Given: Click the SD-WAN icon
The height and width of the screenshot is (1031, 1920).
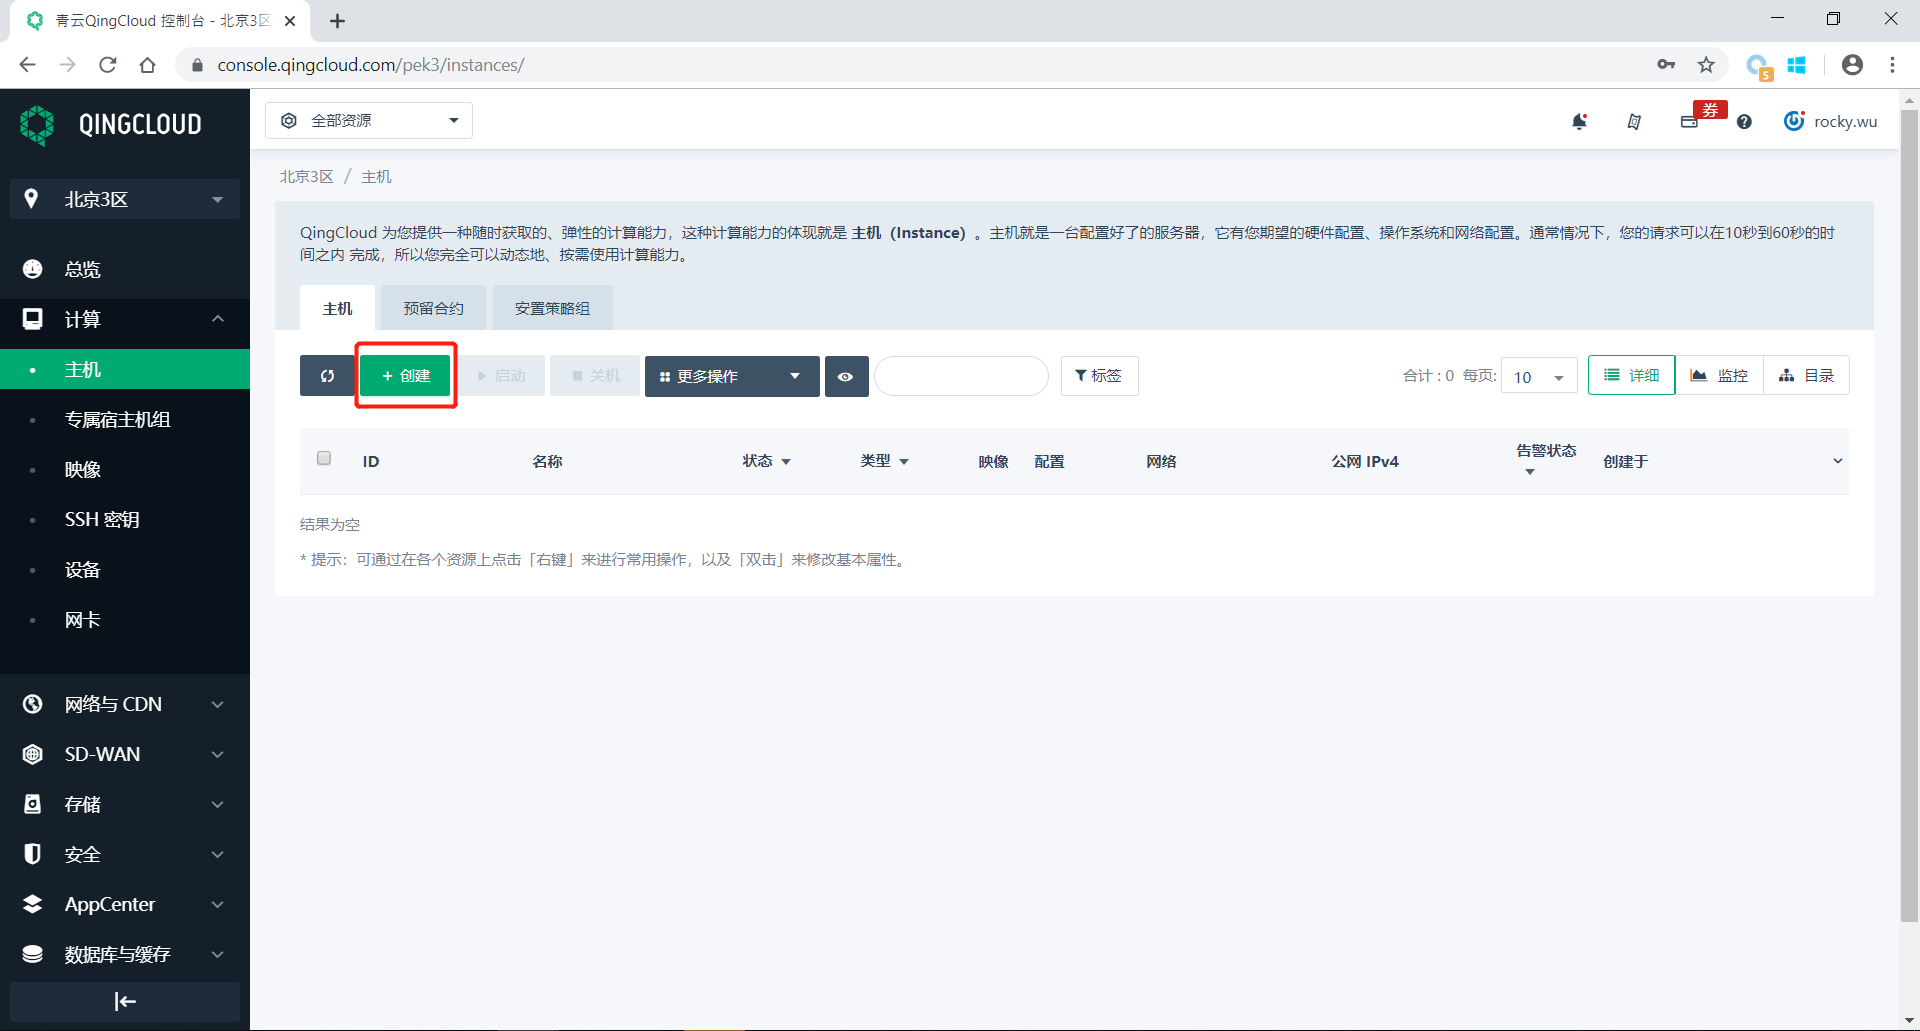Looking at the screenshot, I should coord(33,754).
